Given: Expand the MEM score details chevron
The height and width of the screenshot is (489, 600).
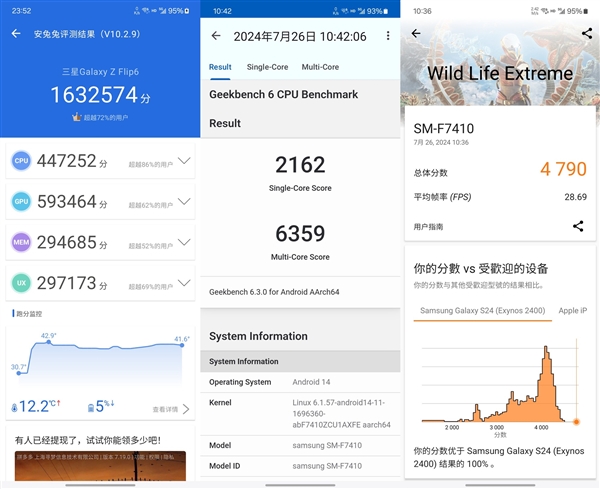Looking at the screenshot, I should point(184,243).
